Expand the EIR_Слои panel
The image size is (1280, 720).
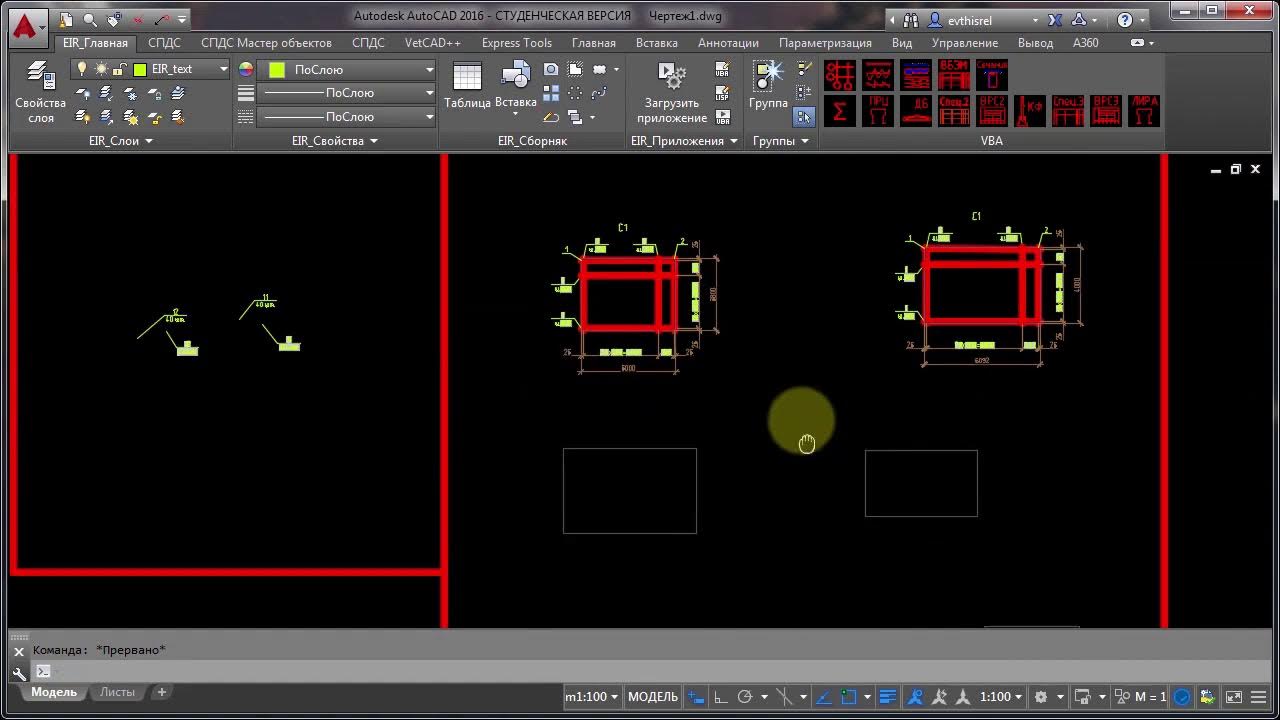pos(120,141)
